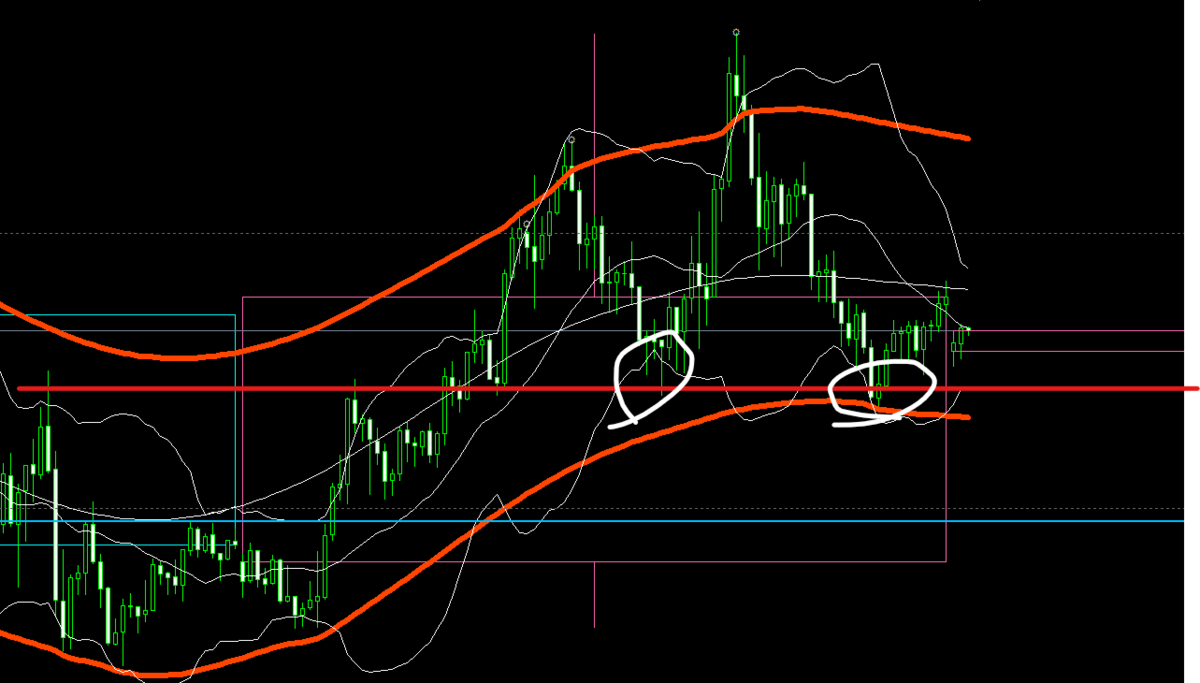This screenshot has width=1200, height=683.
Task: Click the right vertical edge of cyan rectangle
Action: point(235,428)
